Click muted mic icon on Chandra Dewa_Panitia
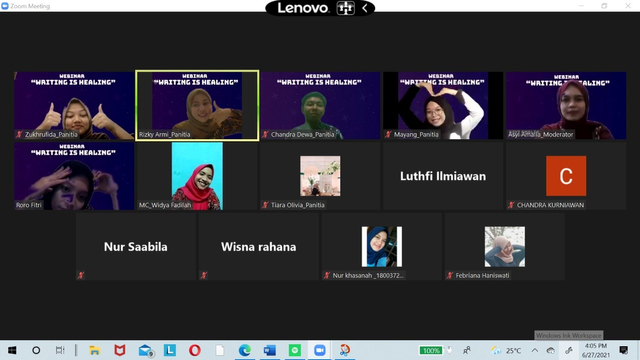Image resolution: width=640 pixels, height=360 pixels. (x=265, y=134)
